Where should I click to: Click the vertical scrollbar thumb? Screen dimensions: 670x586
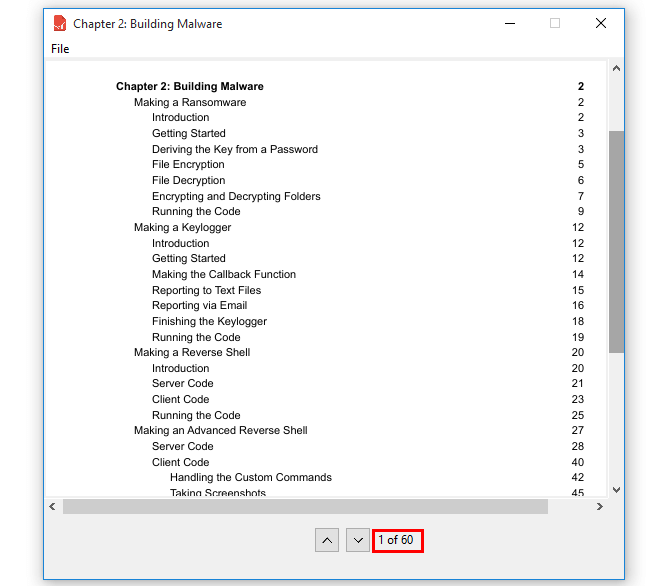(616, 240)
